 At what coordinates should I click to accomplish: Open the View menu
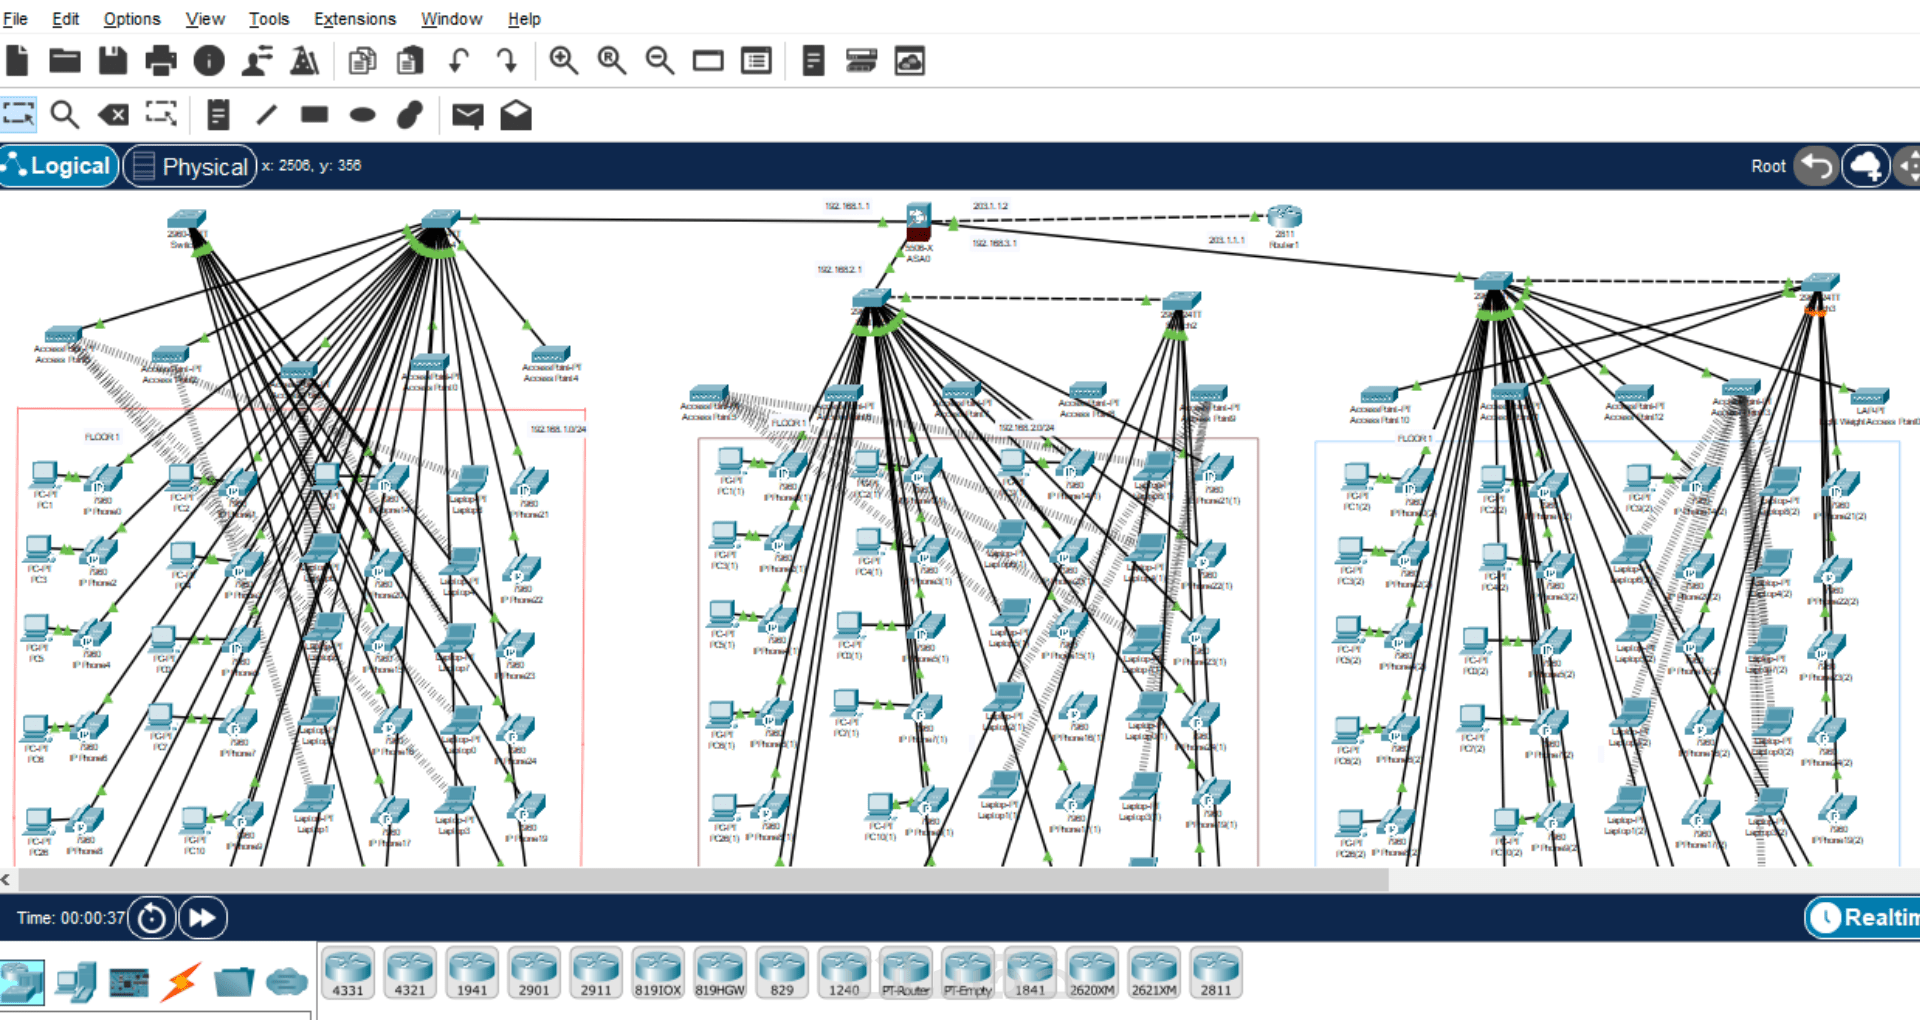[205, 19]
